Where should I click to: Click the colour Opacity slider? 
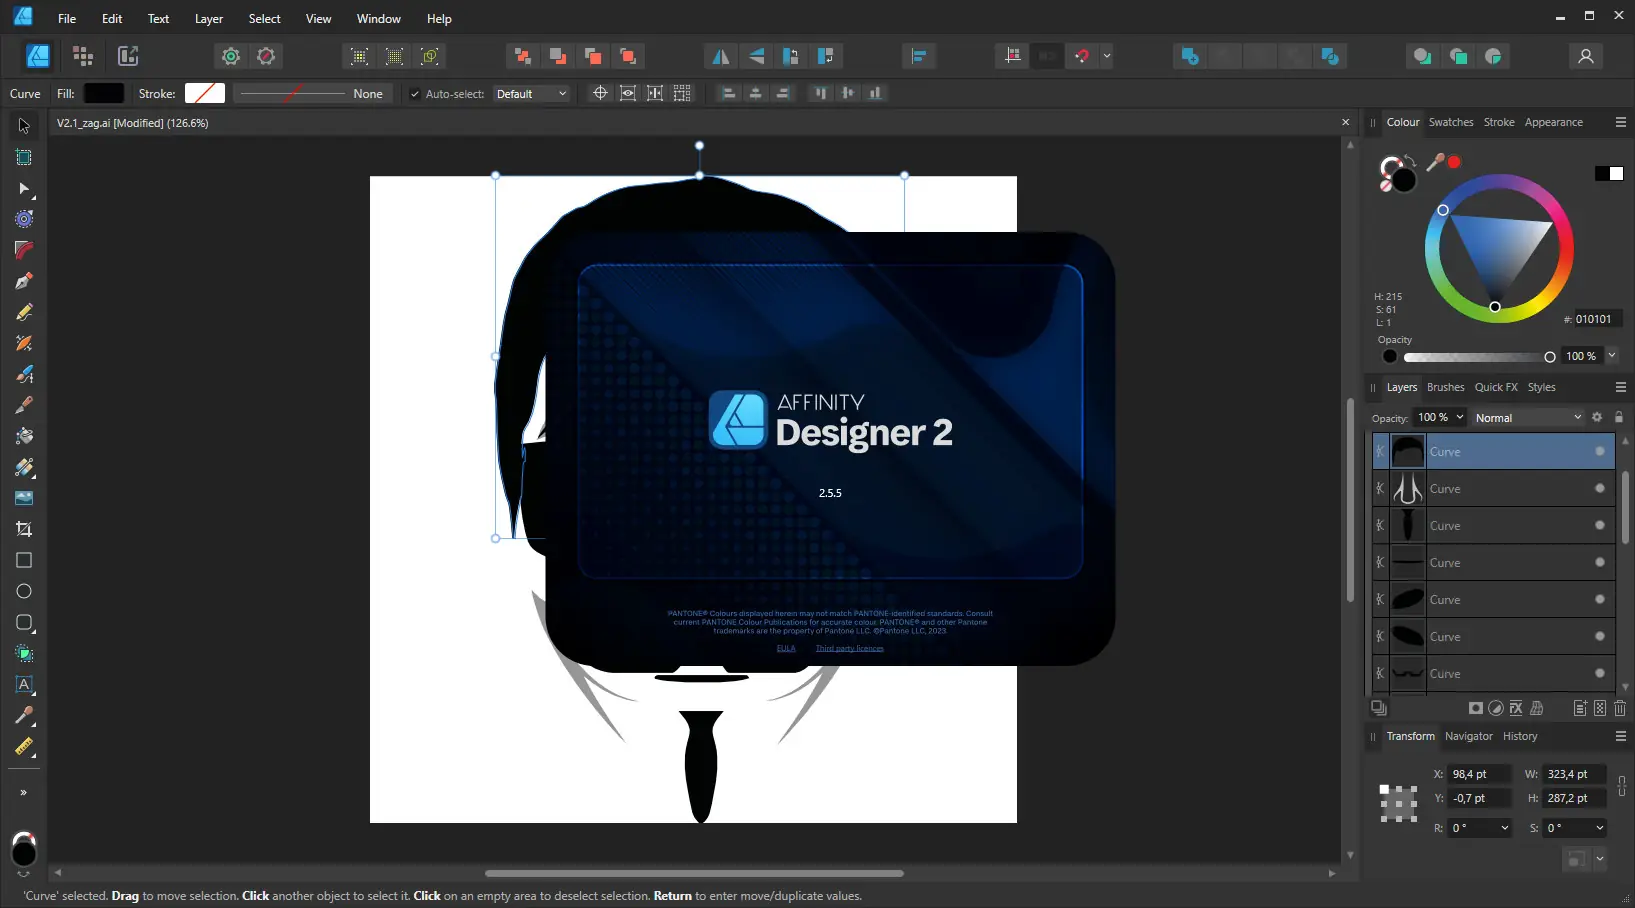point(1476,357)
